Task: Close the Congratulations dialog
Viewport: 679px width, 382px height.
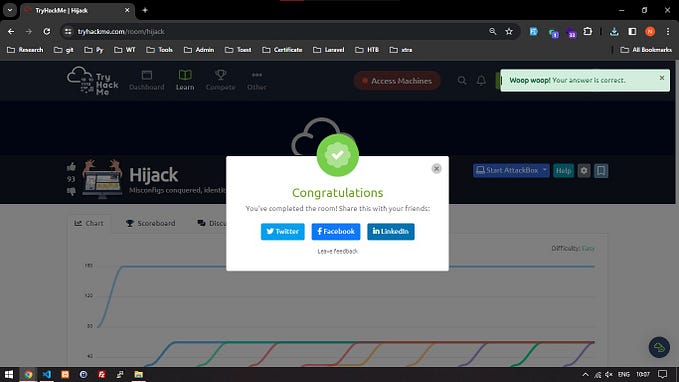Action: click(x=436, y=168)
